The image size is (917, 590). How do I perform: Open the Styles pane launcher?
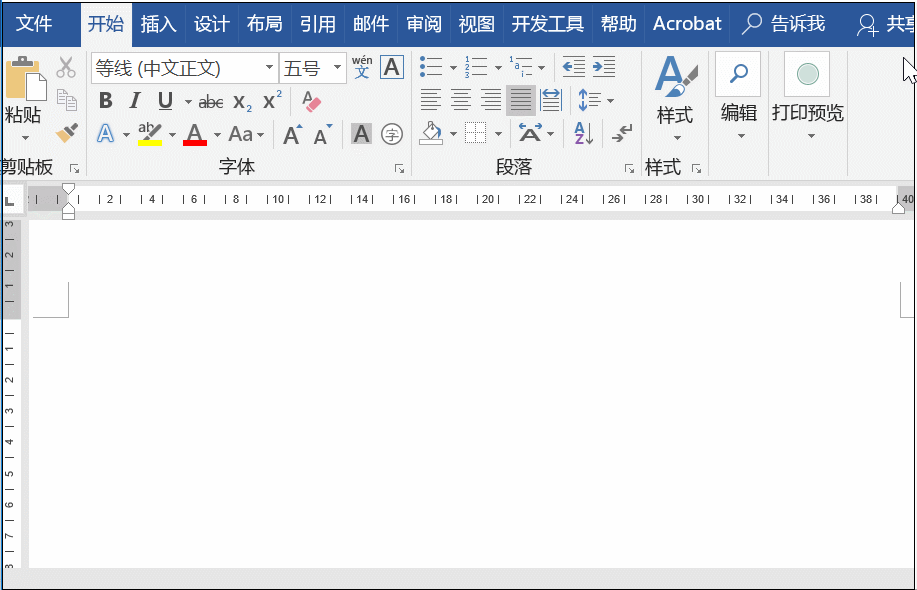[x=697, y=169]
